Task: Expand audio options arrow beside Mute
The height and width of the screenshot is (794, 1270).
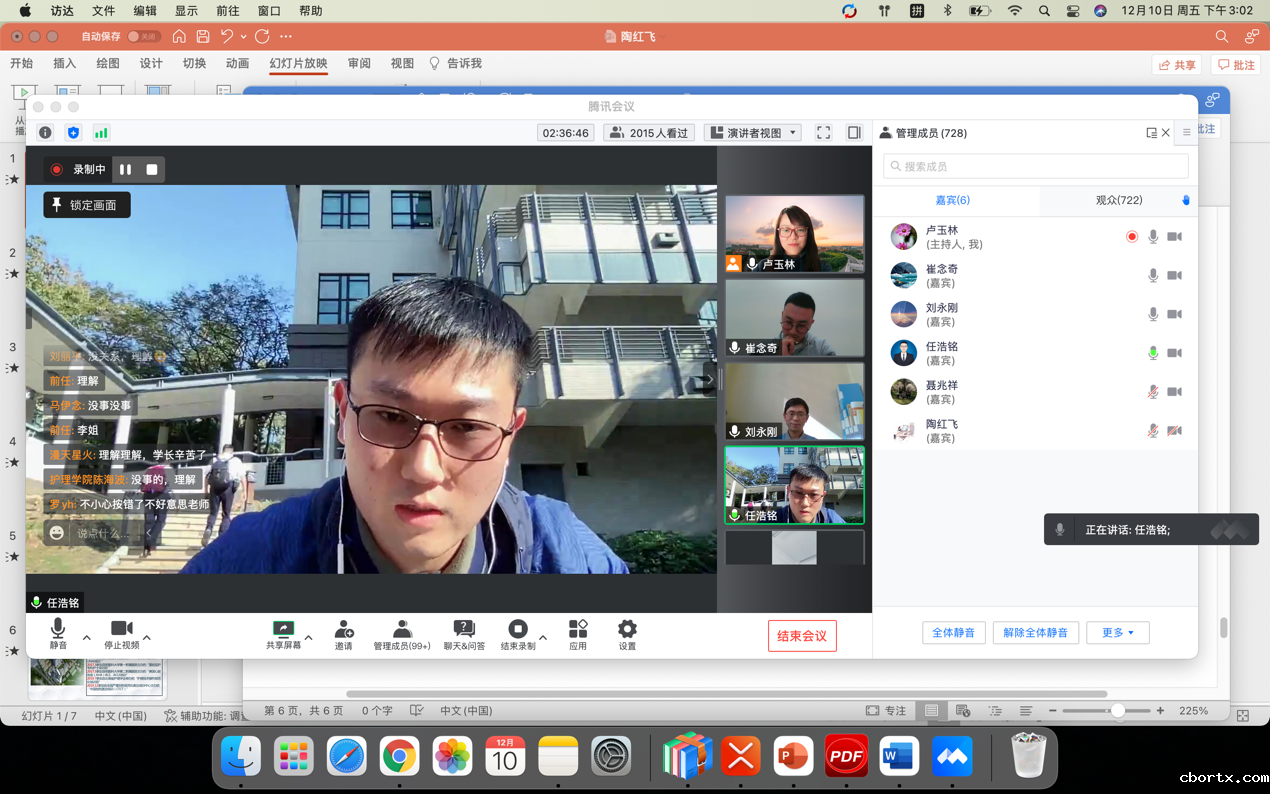Action: (86, 637)
